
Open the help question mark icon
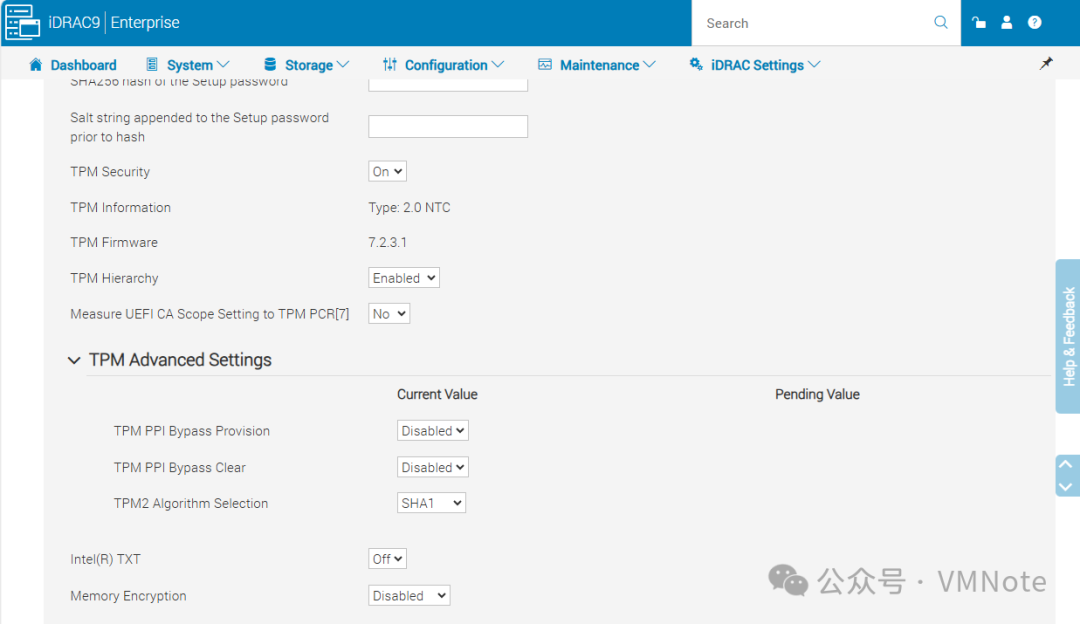point(1035,23)
